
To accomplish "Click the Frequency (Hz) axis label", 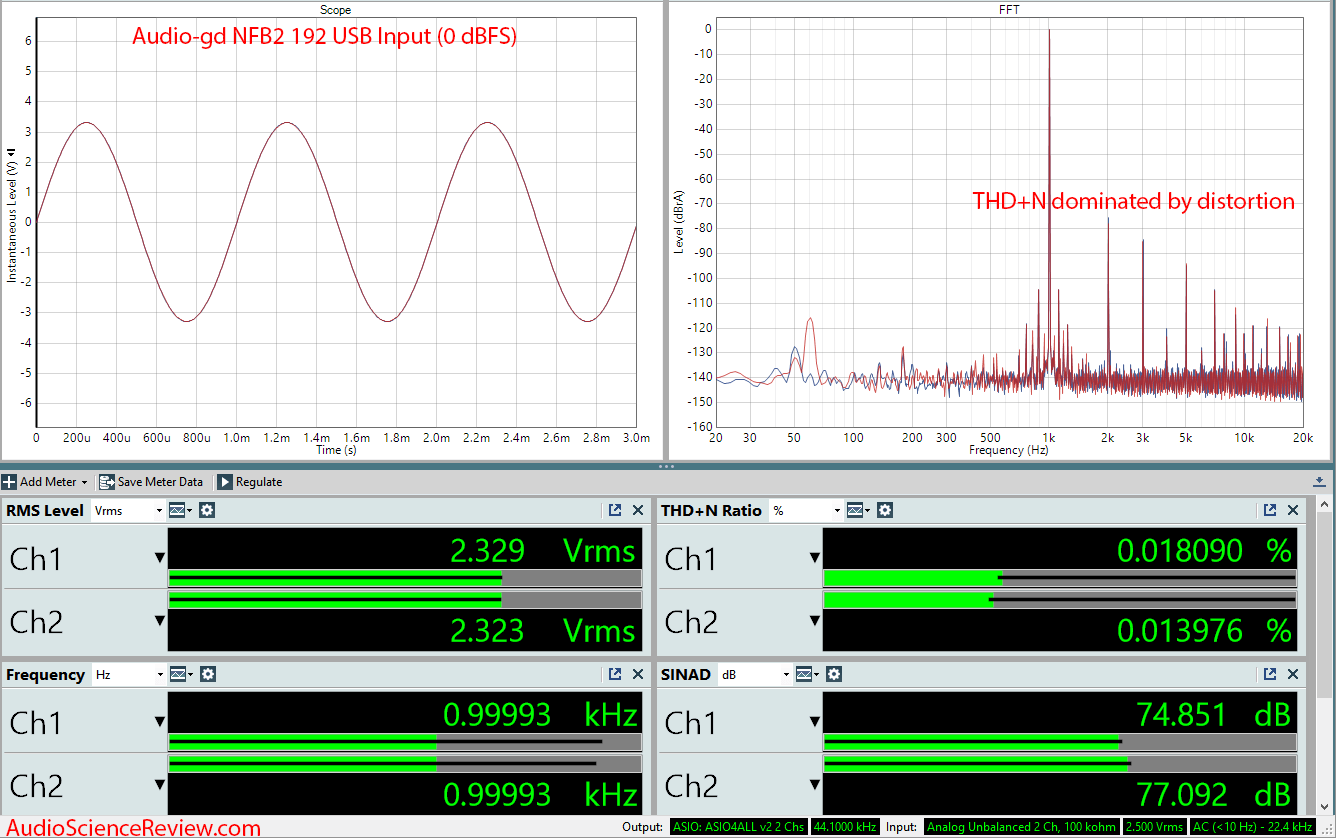I will click(x=1009, y=450).
